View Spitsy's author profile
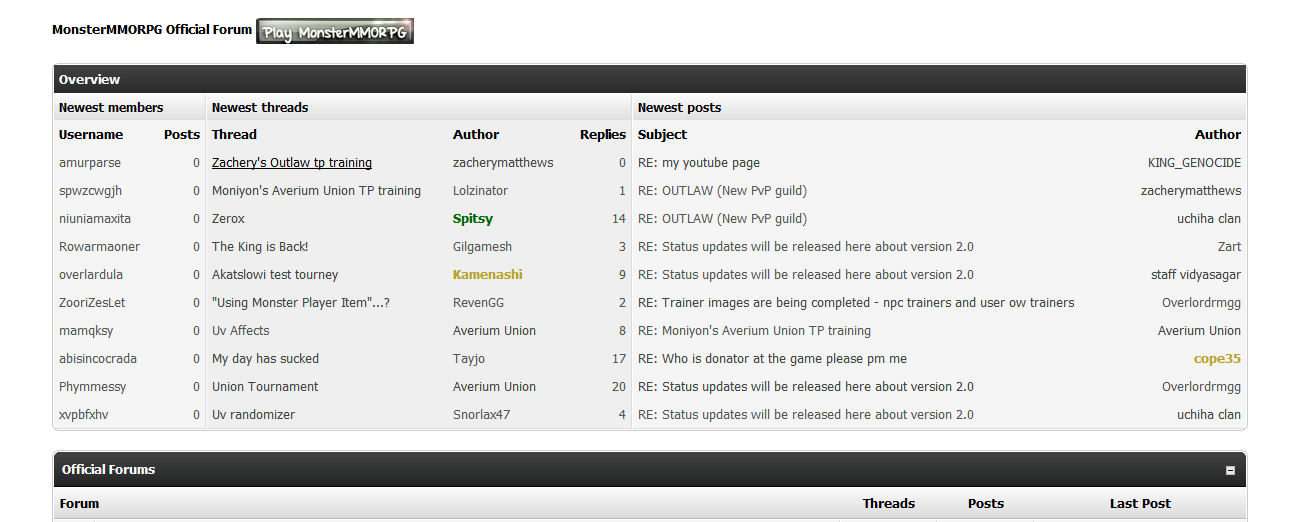Viewport: 1289px width, 522px height. pos(472,219)
